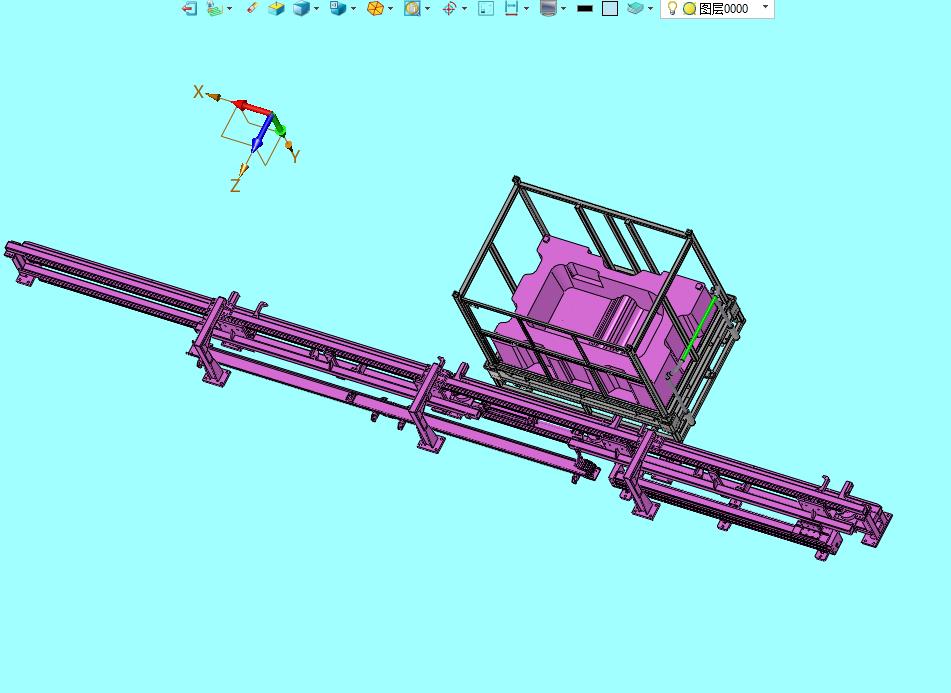Click the gray monitor display icon
Viewport: 951px width, 693px height.
[x=548, y=8]
